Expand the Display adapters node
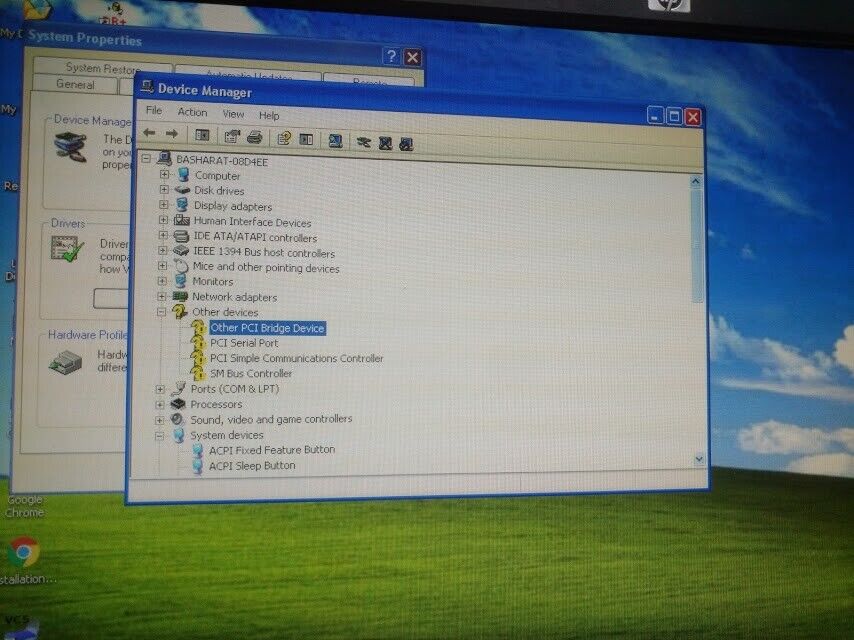Screen dimensions: 854x640 click(163, 204)
